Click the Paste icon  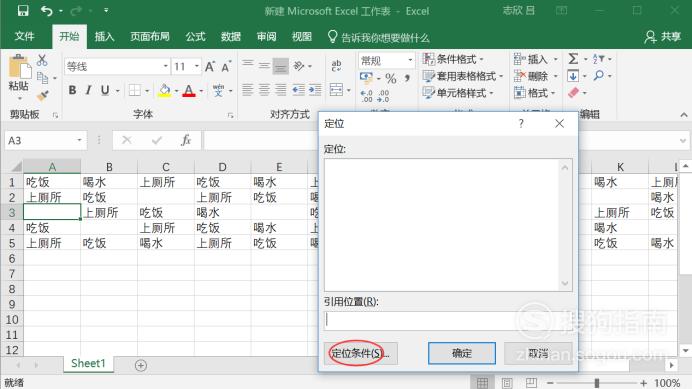click(x=19, y=68)
